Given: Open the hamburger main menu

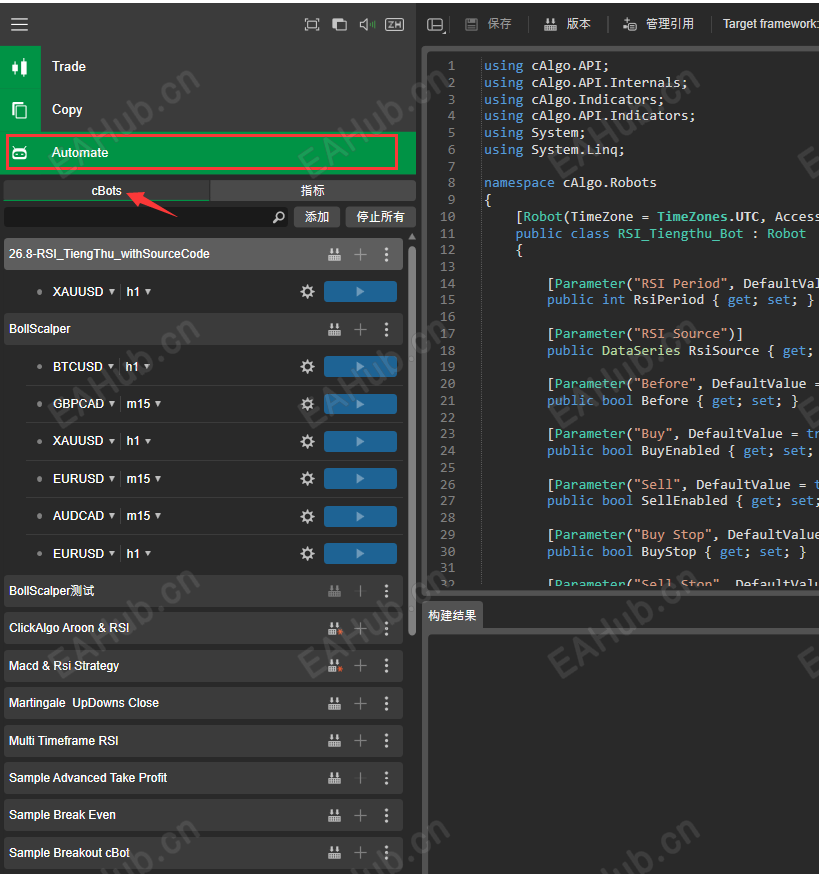Looking at the screenshot, I should tap(19, 25).
